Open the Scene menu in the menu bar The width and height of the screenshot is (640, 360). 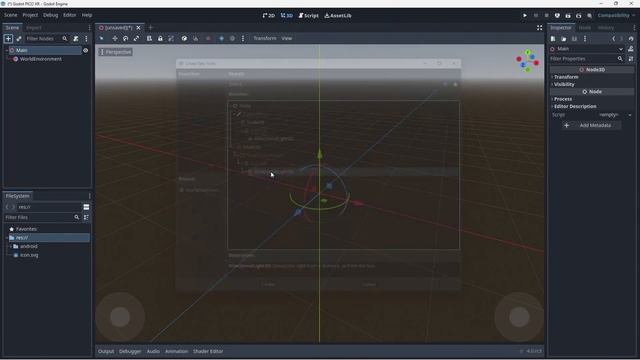[11, 15]
